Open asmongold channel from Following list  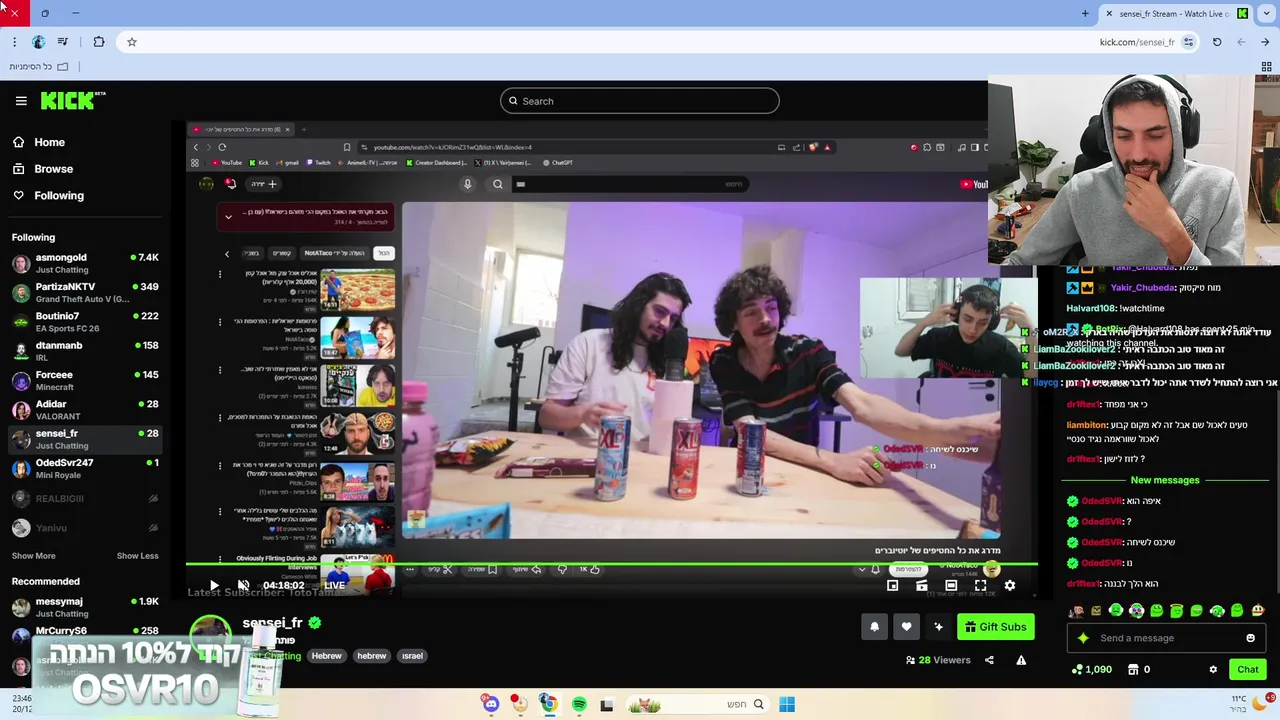click(x=85, y=263)
